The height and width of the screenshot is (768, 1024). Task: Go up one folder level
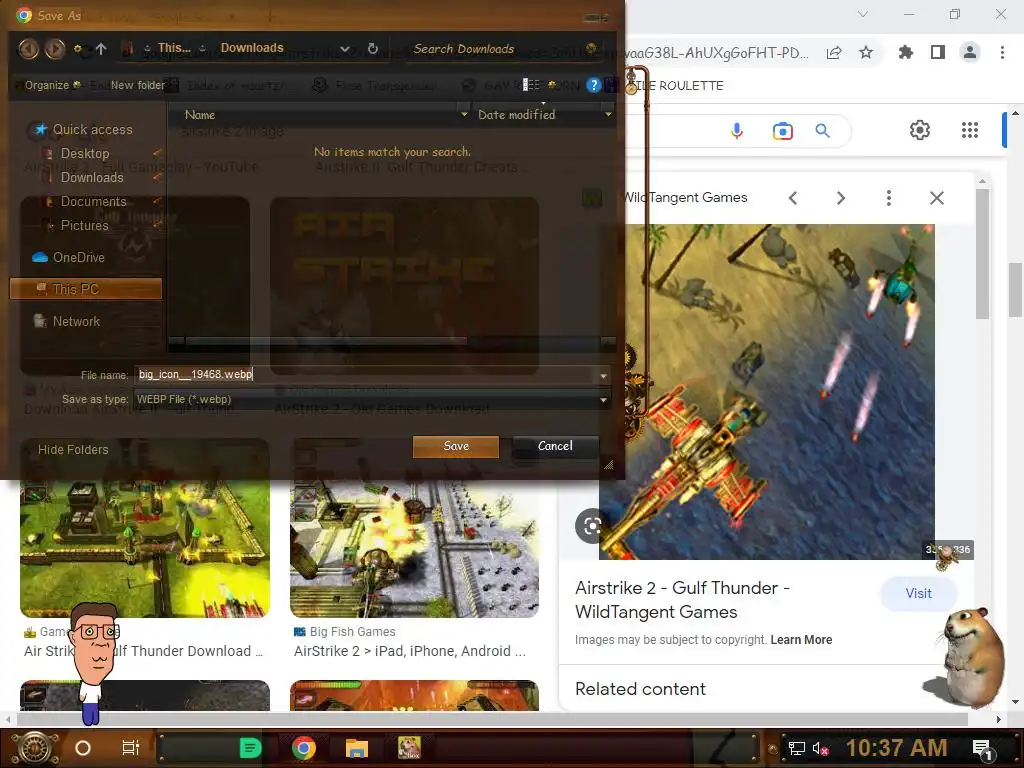101,48
